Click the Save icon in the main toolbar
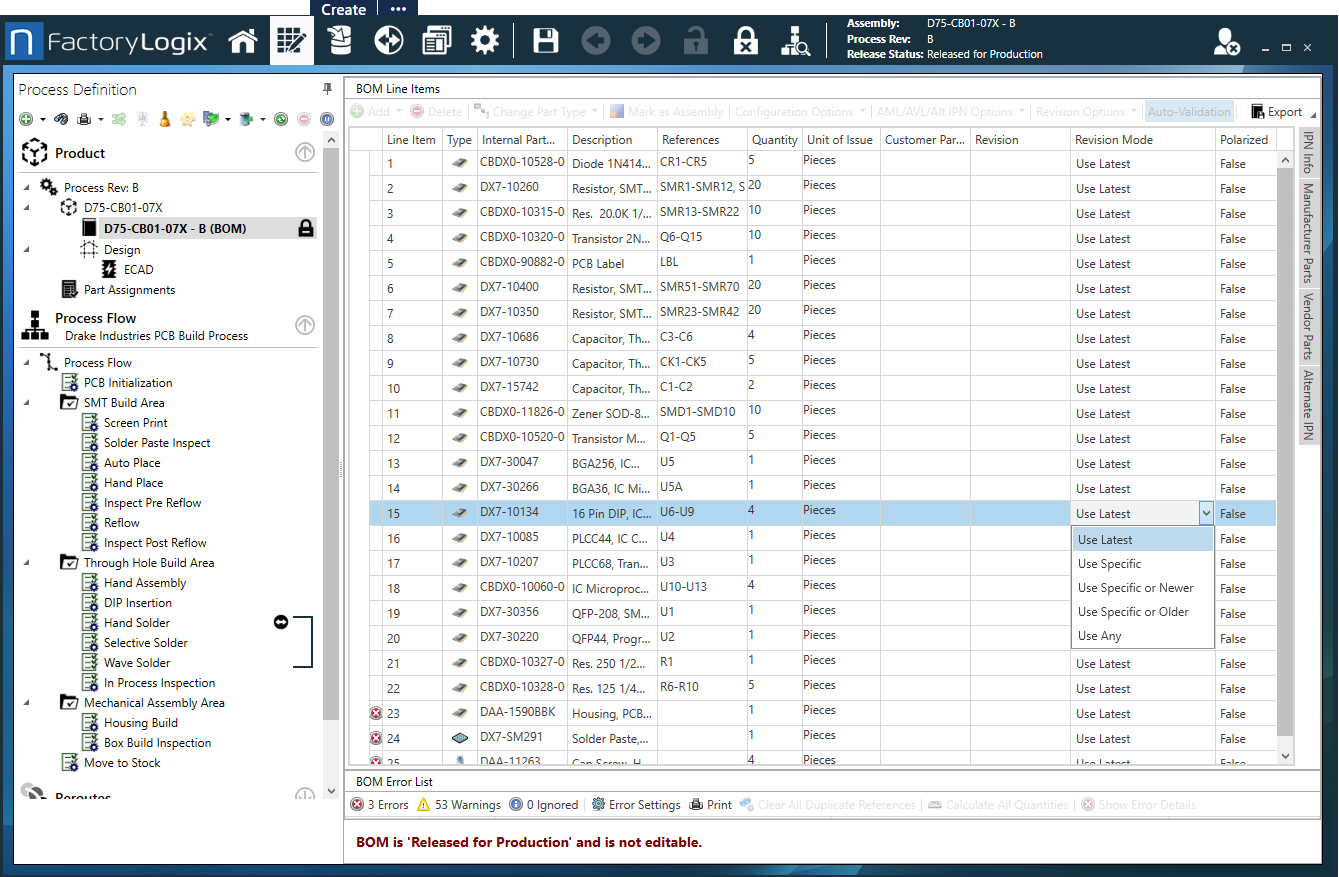This screenshot has height=877, width=1339. 544,40
